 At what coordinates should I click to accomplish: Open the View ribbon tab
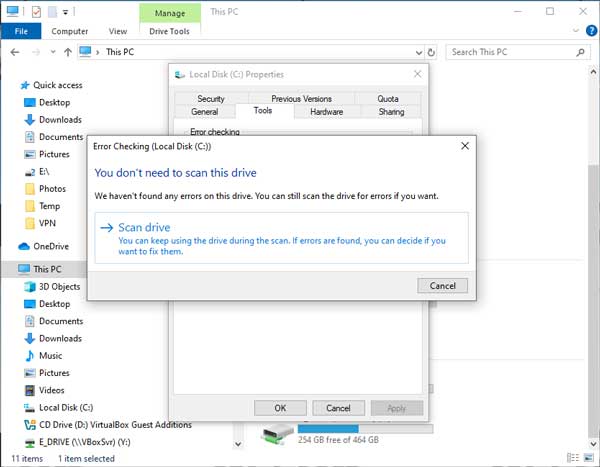tap(118, 31)
